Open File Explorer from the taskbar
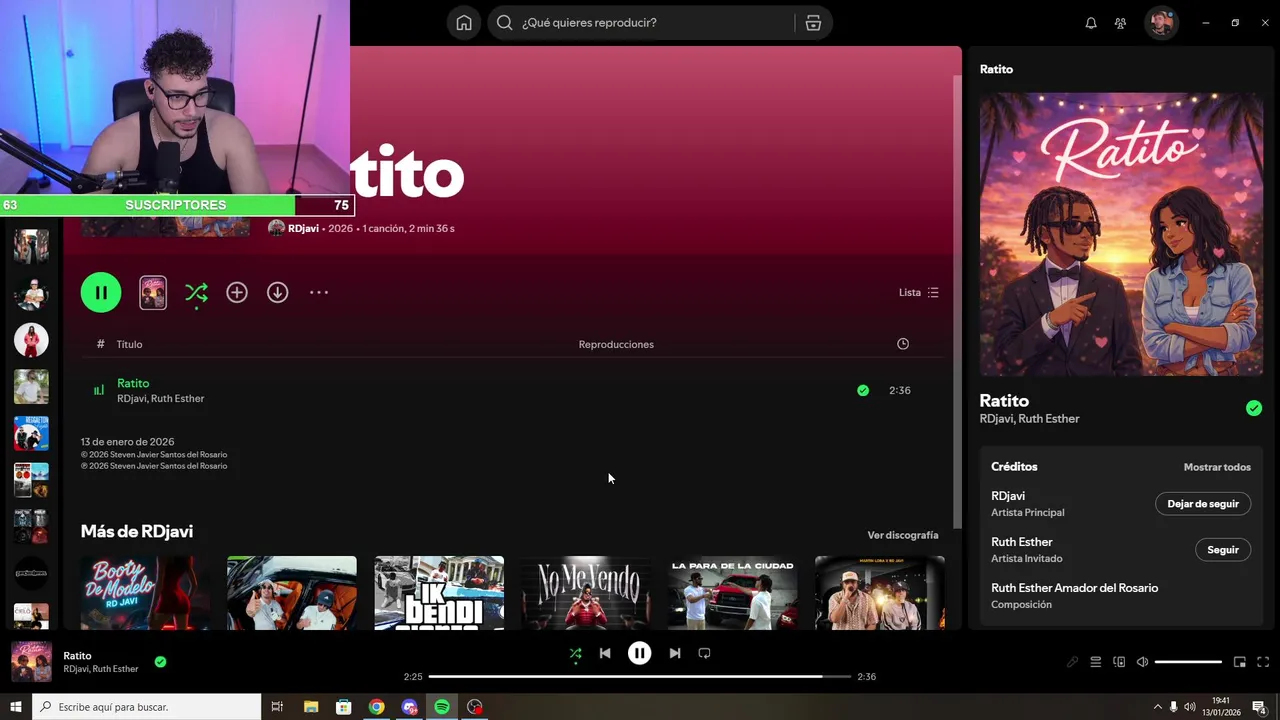Image resolution: width=1280 pixels, height=720 pixels. pos(310,707)
